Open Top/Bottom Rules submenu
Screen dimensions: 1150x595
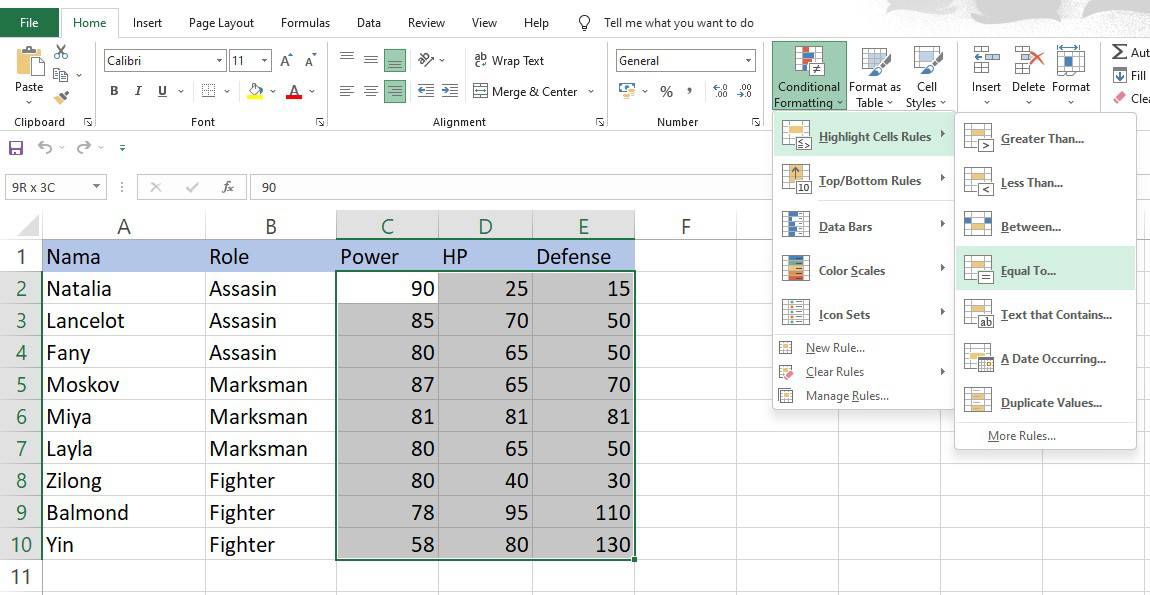(x=864, y=180)
